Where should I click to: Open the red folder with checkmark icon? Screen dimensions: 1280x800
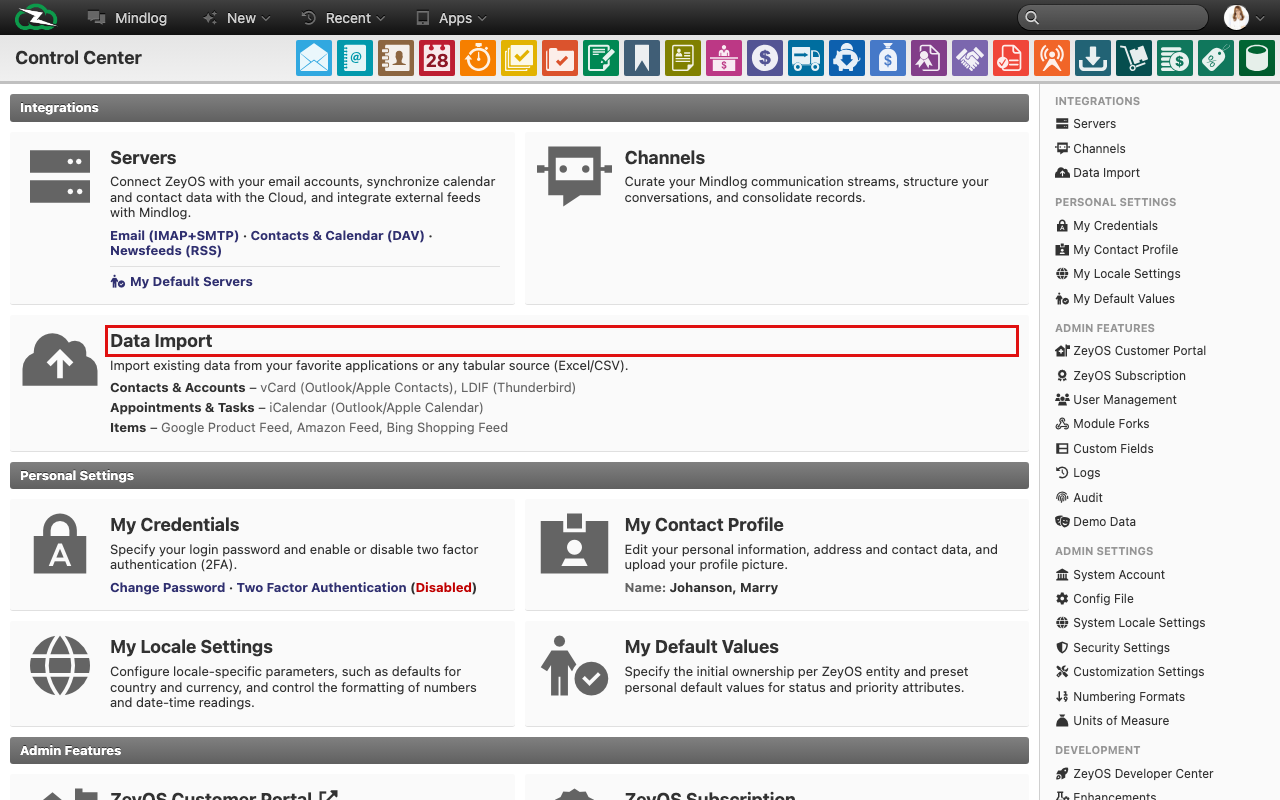pos(560,58)
